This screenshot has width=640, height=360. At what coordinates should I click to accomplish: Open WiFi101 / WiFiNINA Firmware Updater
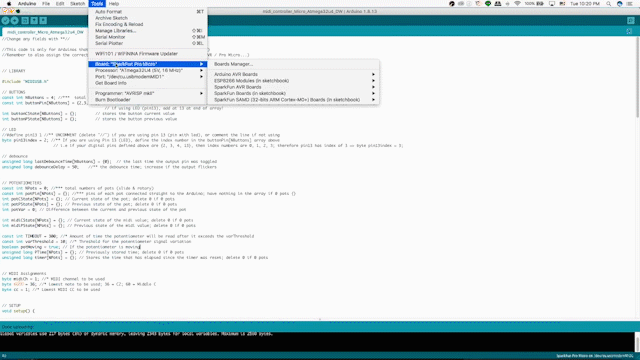coord(148,53)
